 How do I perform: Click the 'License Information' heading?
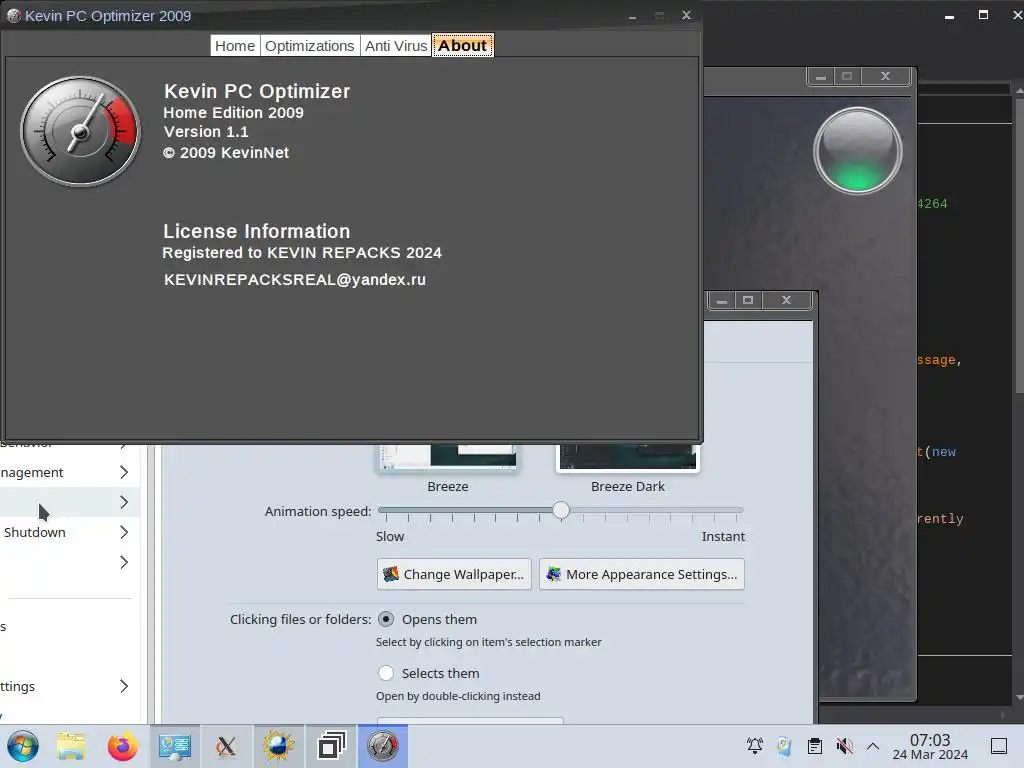pos(257,231)
